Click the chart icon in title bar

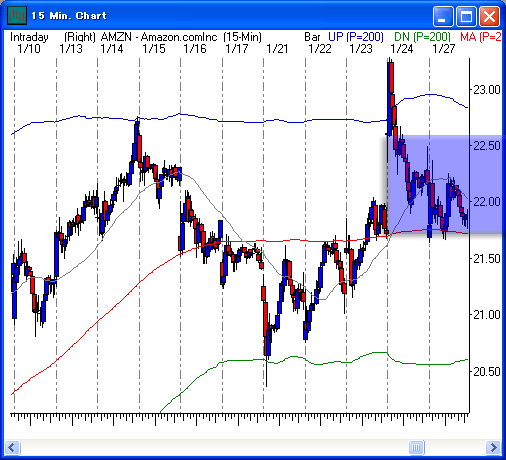[x=17, y=16]
